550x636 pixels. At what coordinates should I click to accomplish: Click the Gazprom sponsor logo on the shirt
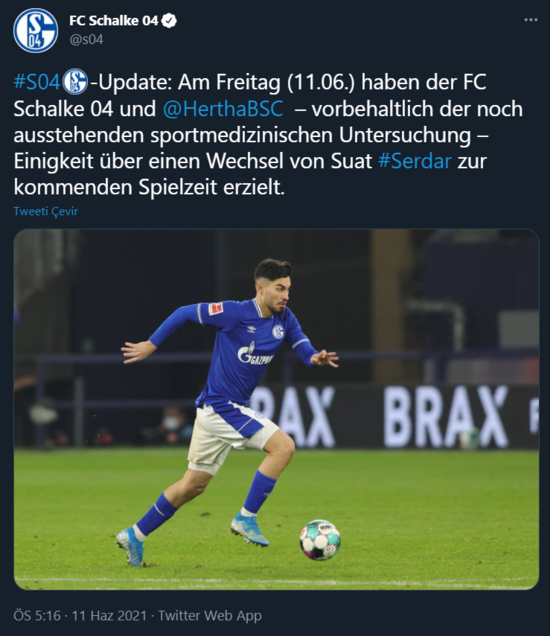[255, 354]
